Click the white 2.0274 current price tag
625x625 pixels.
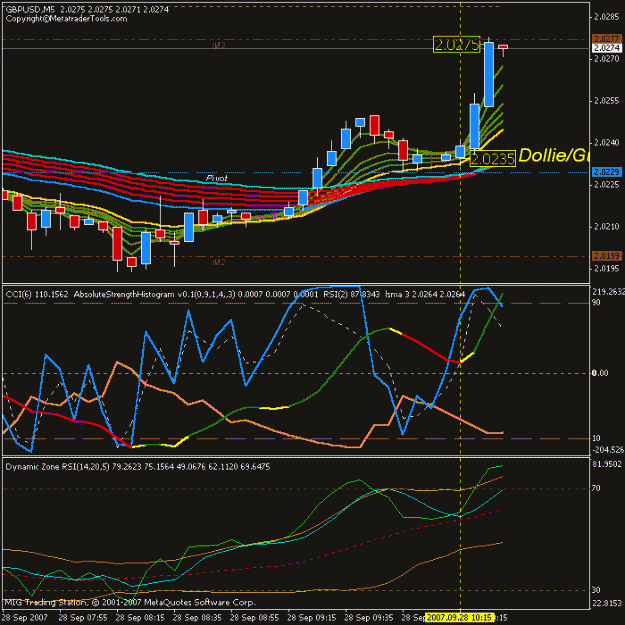tap(607, 48)
